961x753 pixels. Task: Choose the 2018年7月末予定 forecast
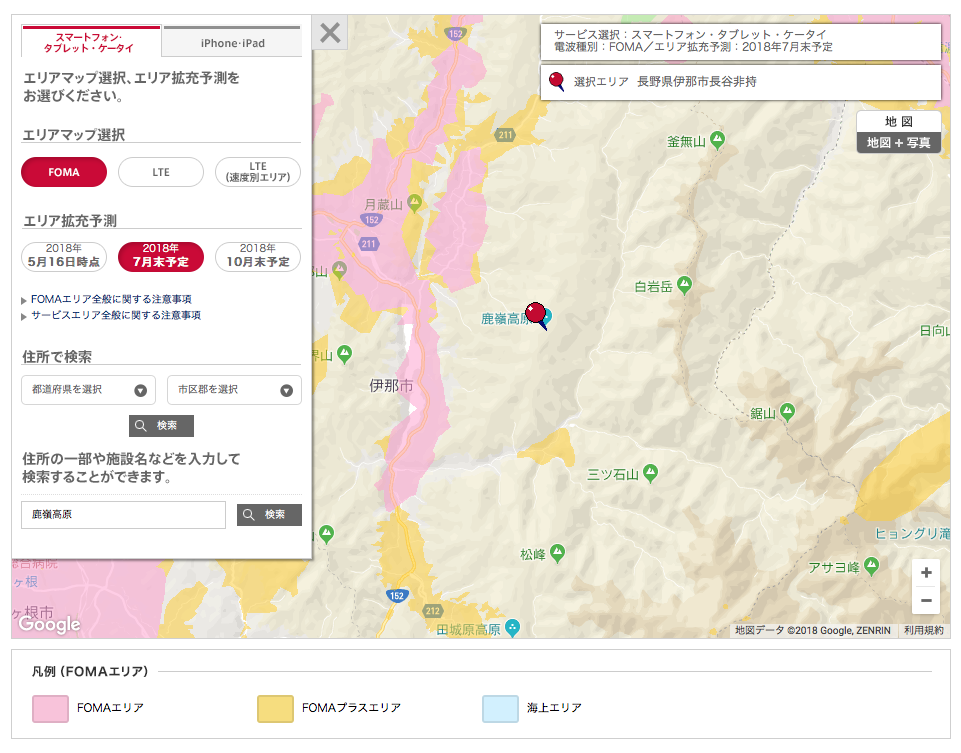[161, 256]
